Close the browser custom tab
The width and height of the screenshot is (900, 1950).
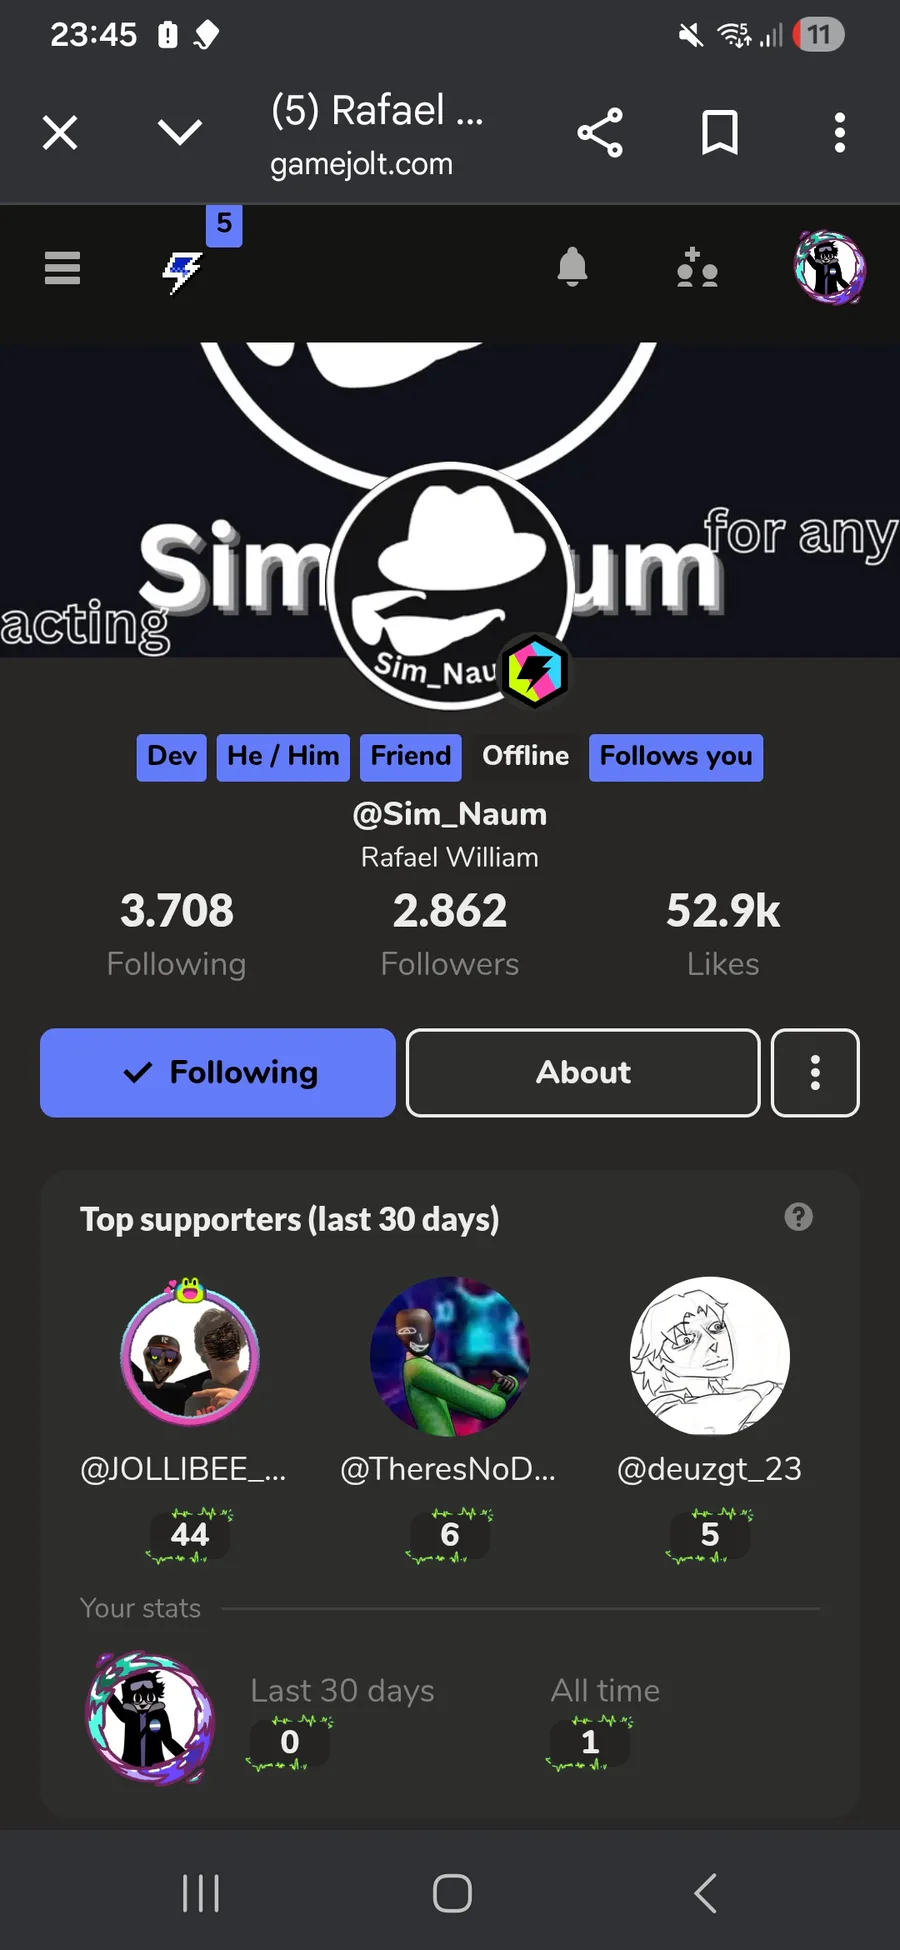click(x=60, y=132)
